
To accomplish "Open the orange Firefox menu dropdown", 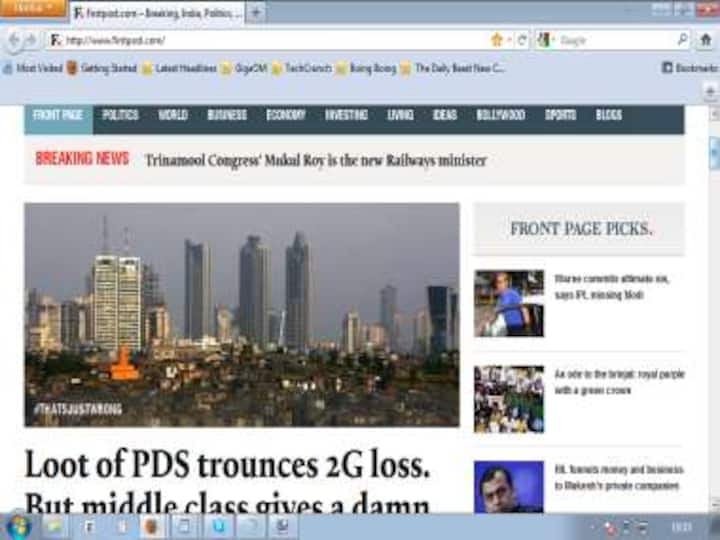I will click(32, 8).
